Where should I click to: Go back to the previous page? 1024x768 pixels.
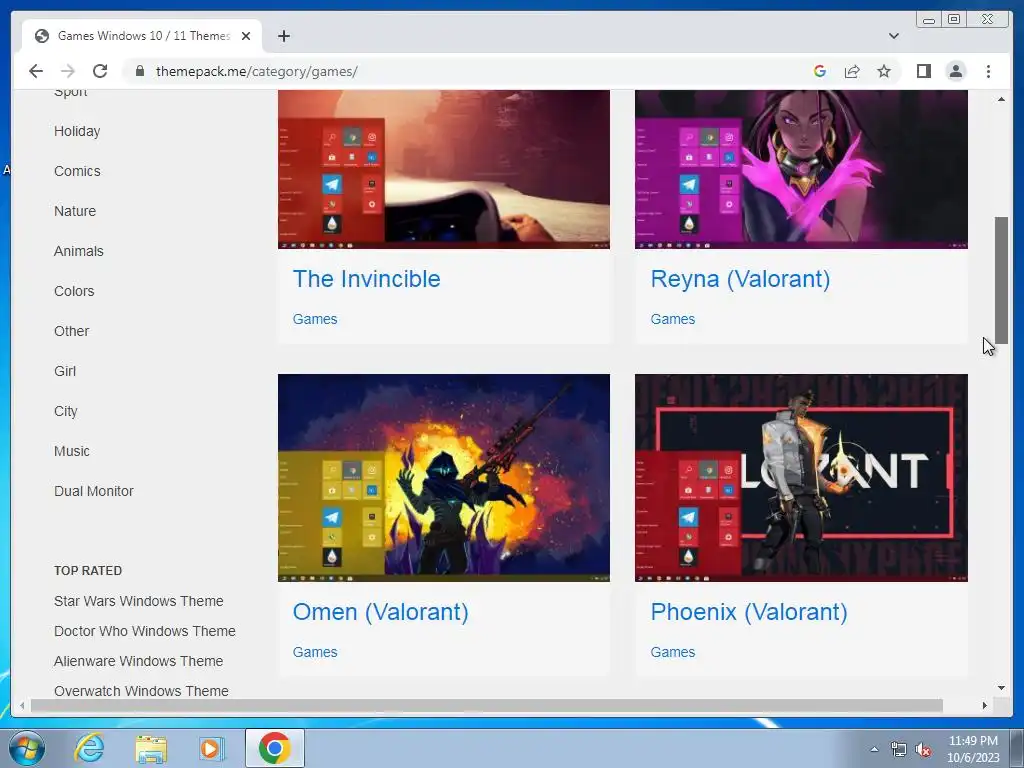(x=36, y=71)
